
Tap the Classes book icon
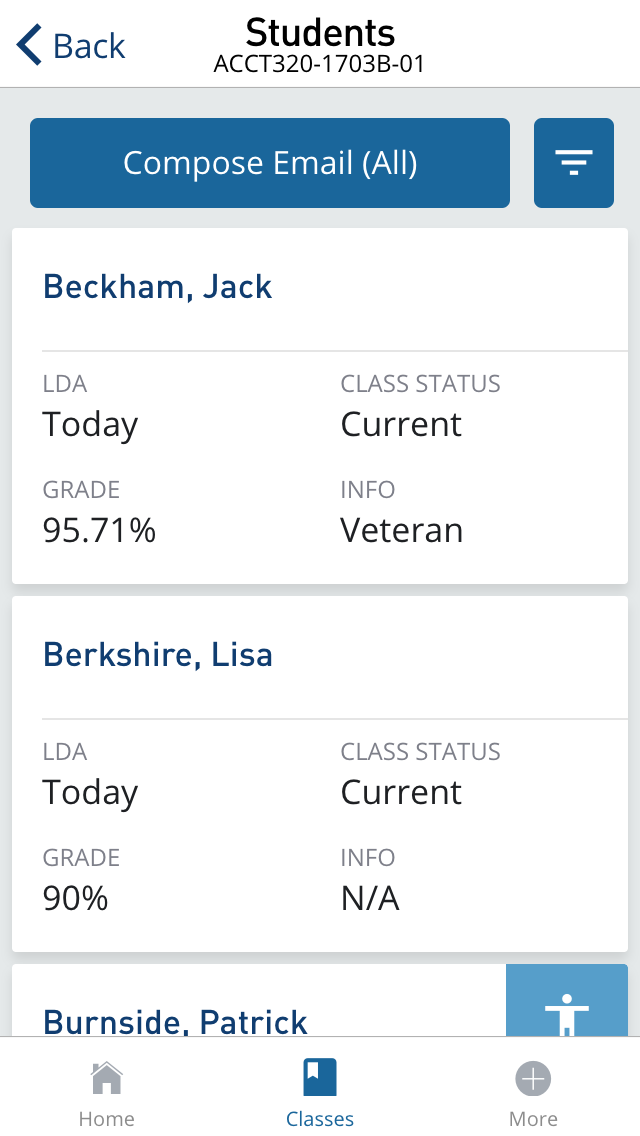pos(320,1079)
